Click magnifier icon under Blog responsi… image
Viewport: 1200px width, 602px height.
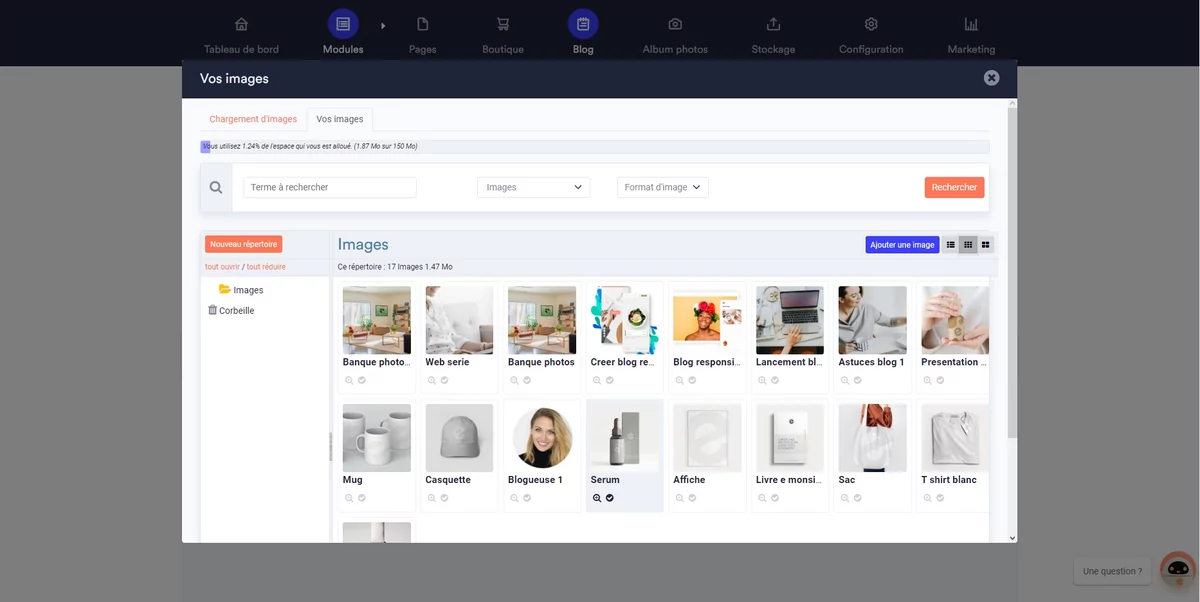tap(679, 380)
